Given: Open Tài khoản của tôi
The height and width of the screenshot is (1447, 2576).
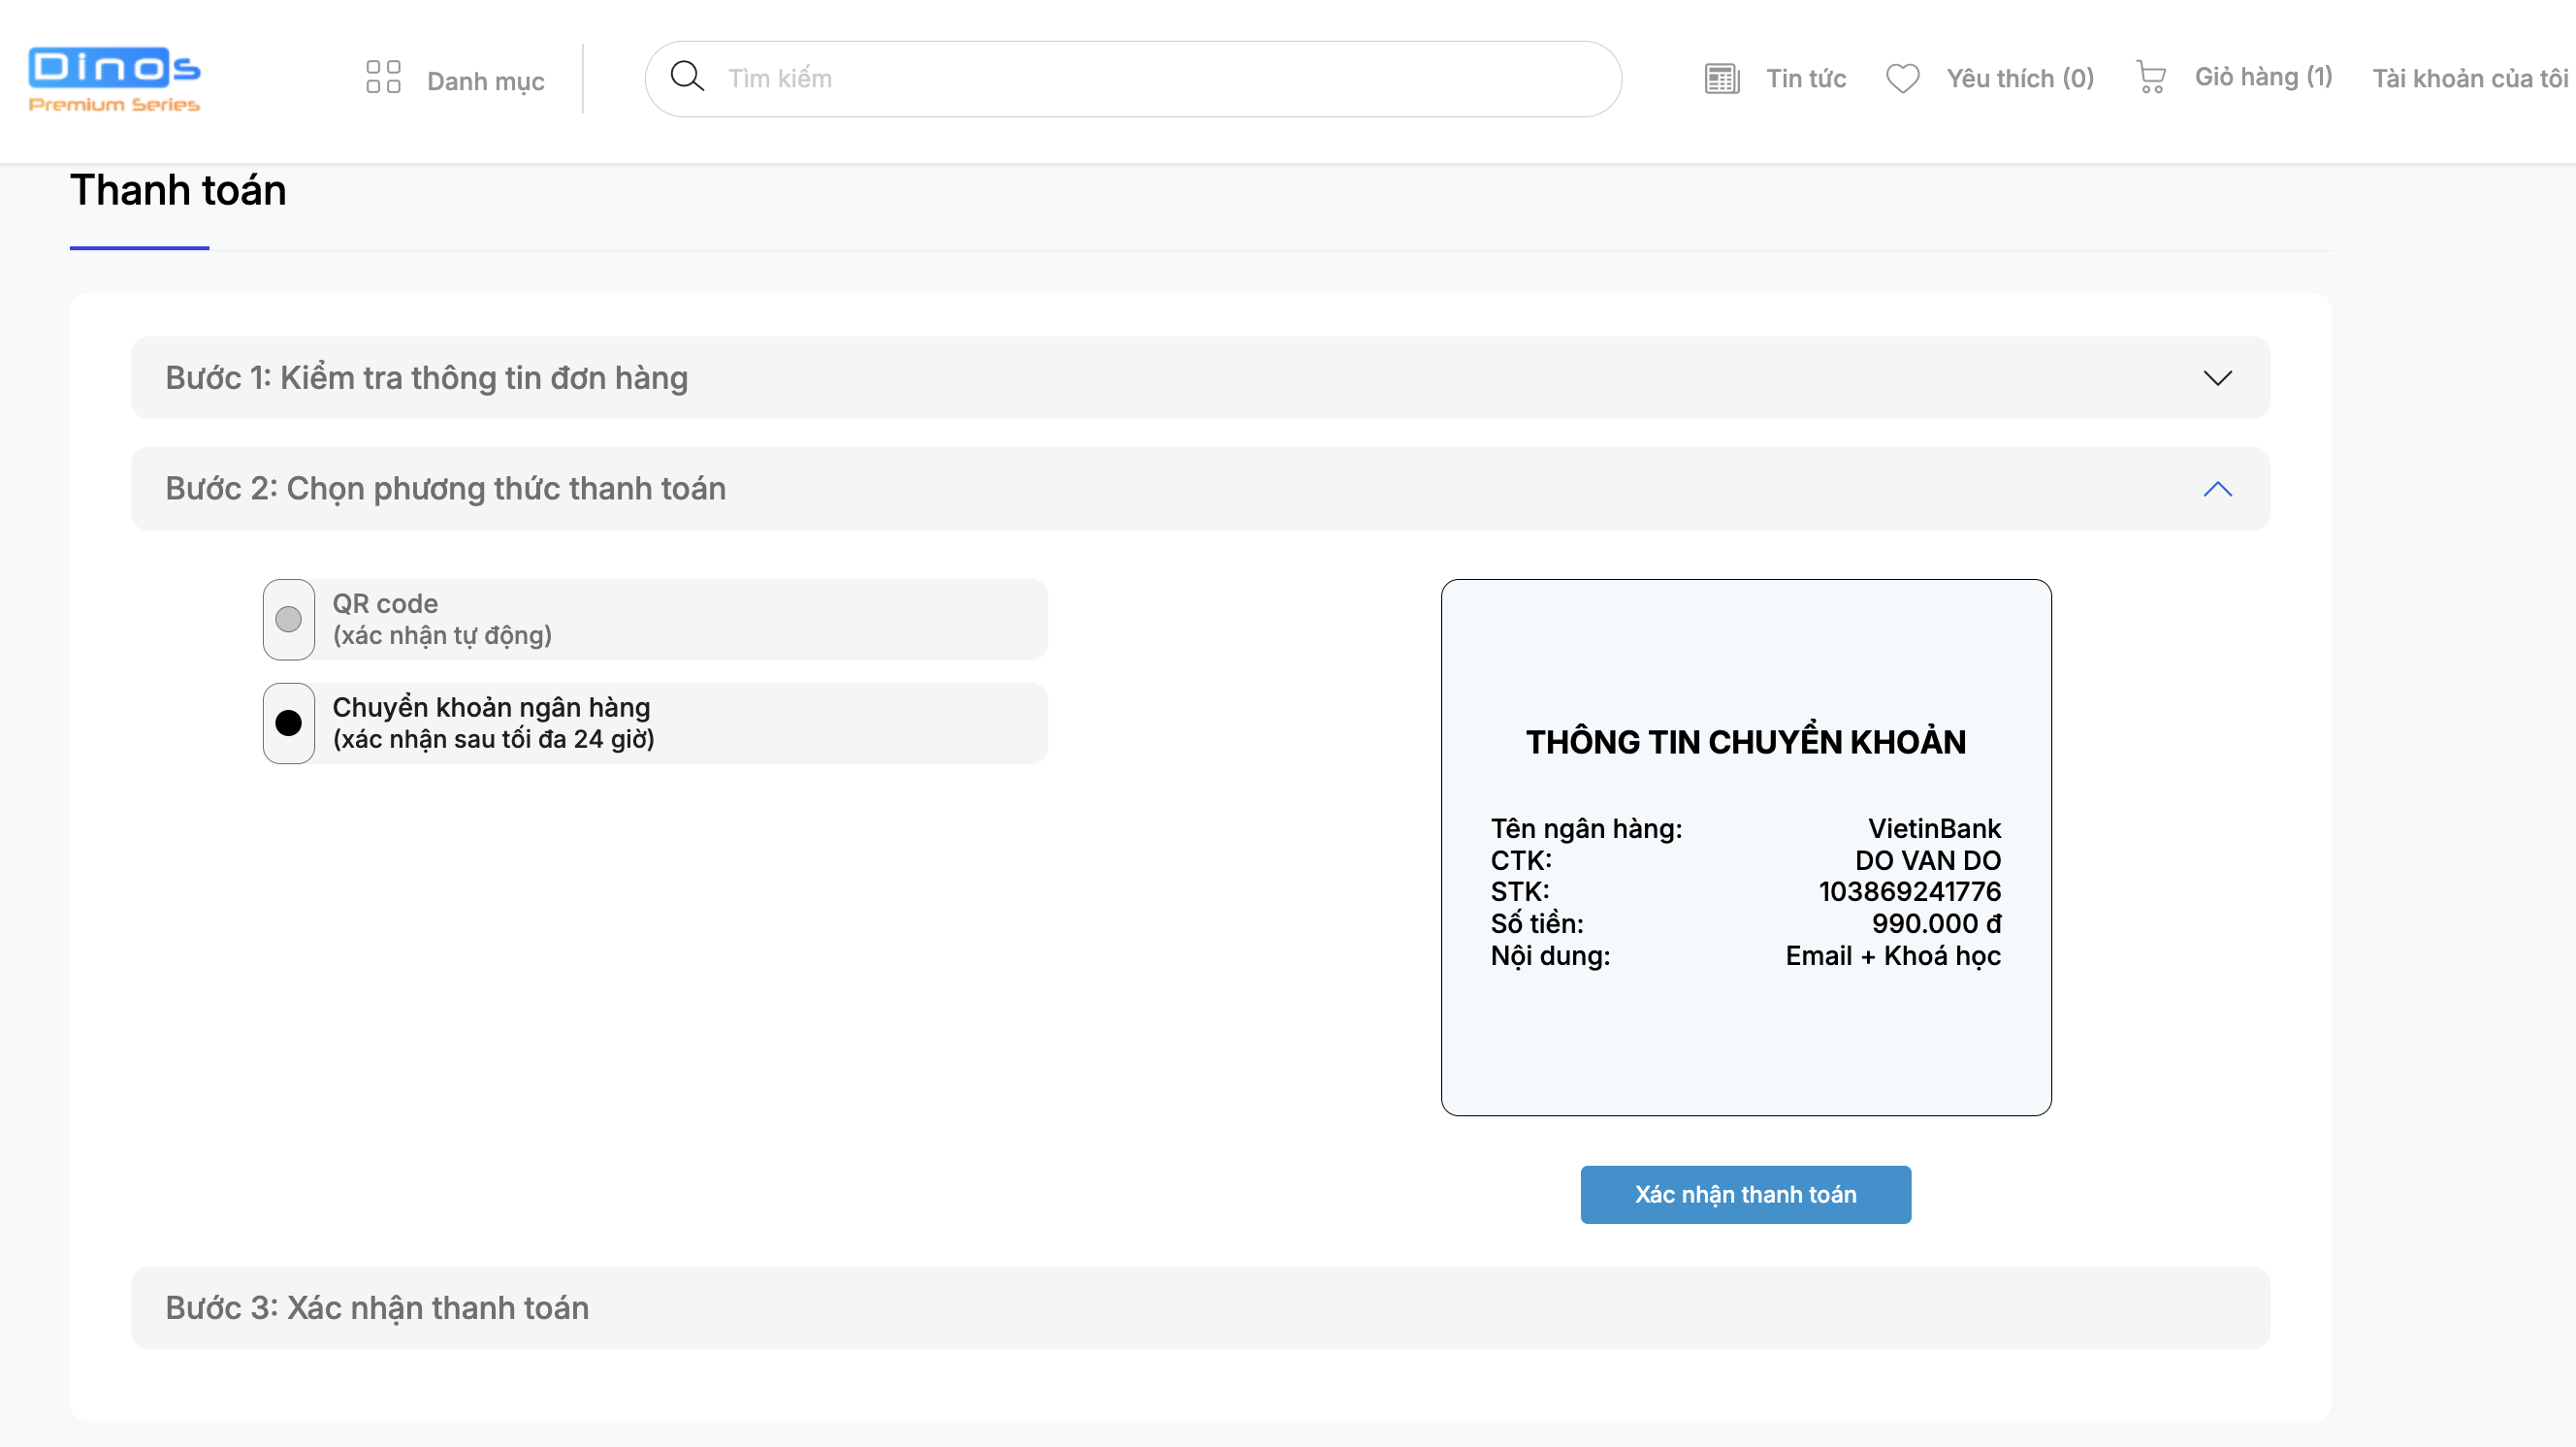Looking at the screenshot, I should pos(2469,78).
